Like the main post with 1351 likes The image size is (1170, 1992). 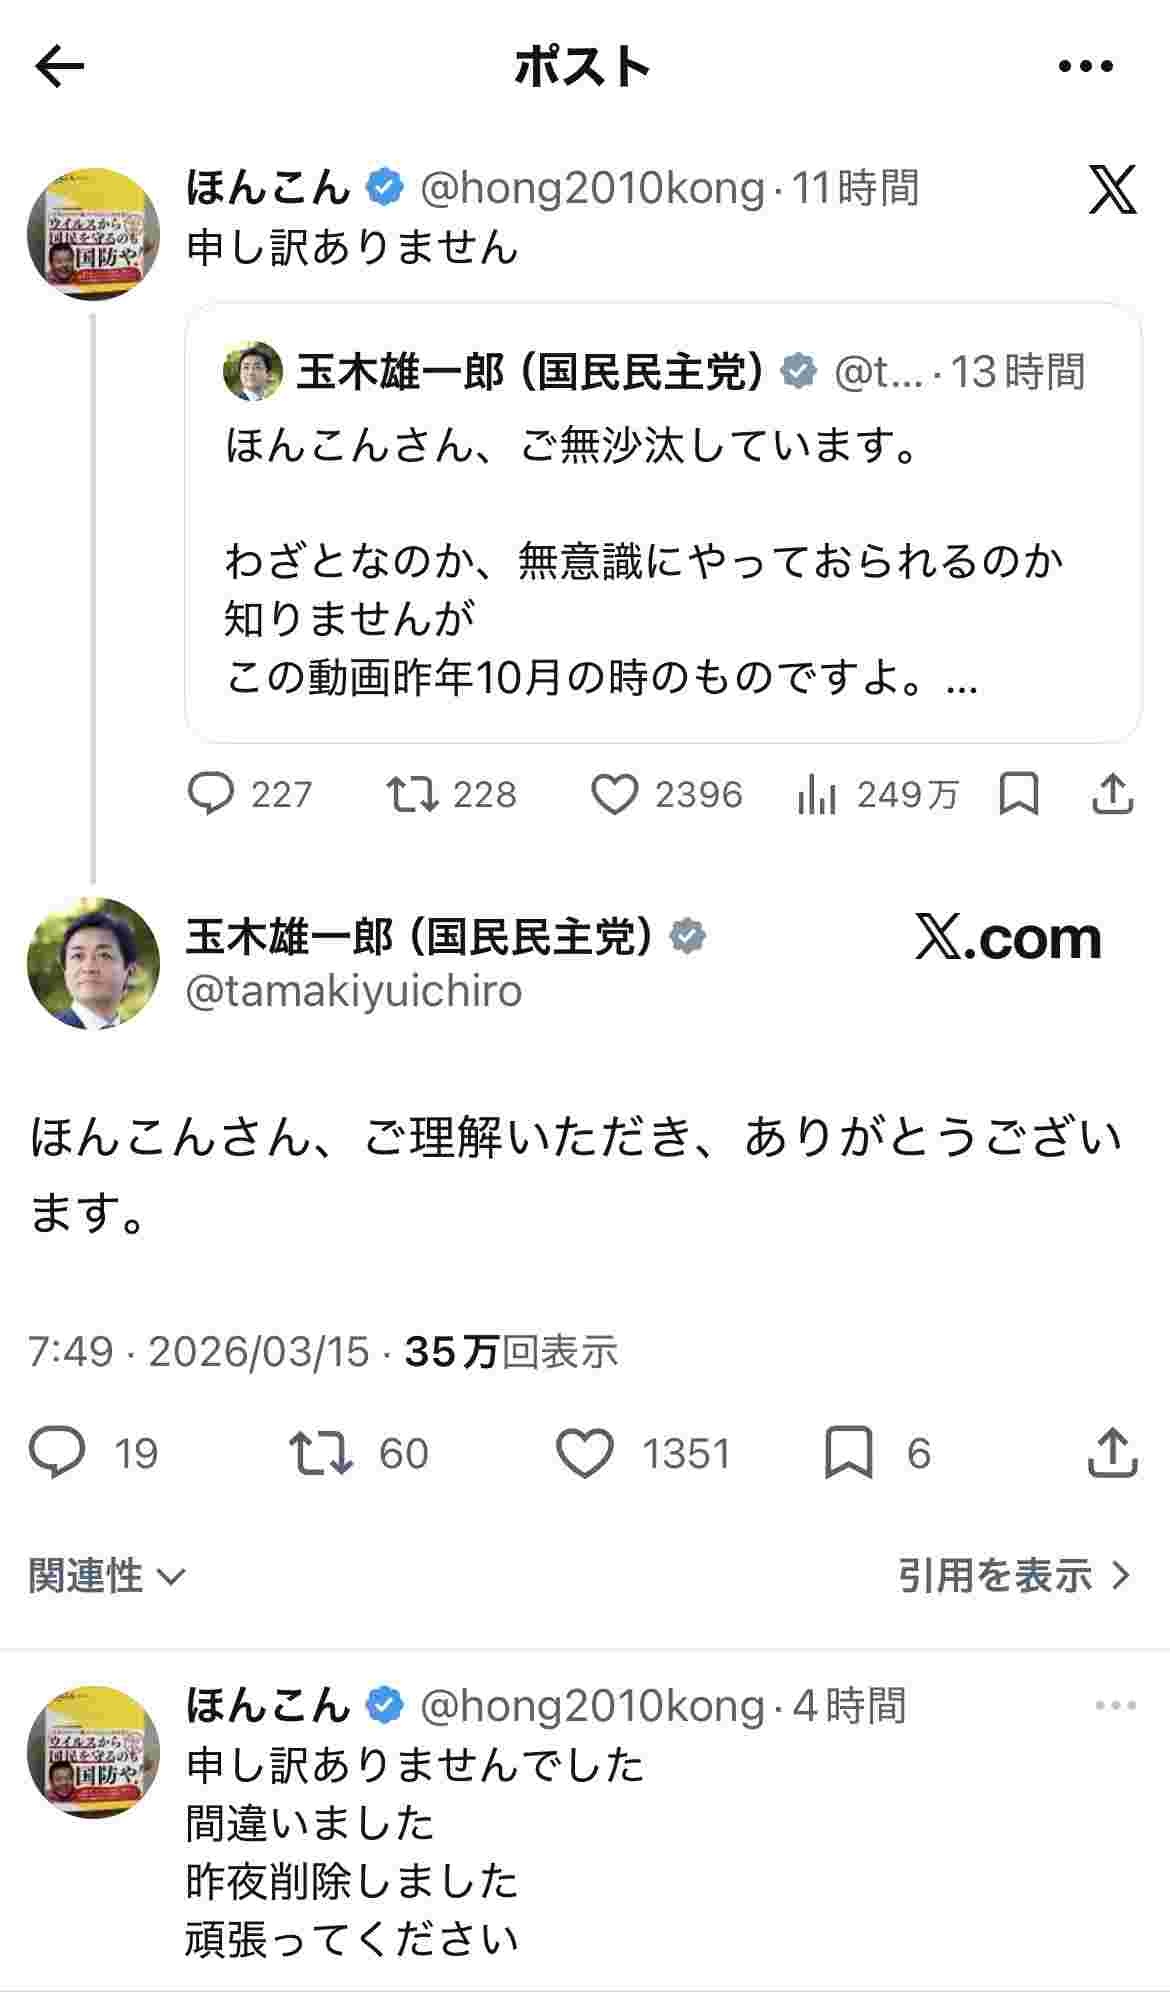pos(585,1453)
